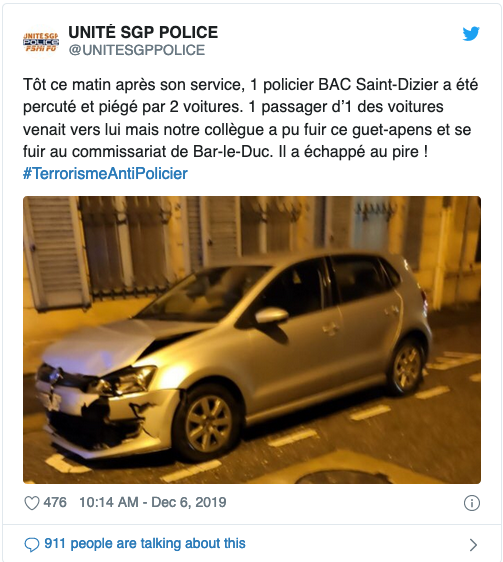Click the car's front wheel in photo
The width and height of the screenshot is (503, 562).
point(208,423)
